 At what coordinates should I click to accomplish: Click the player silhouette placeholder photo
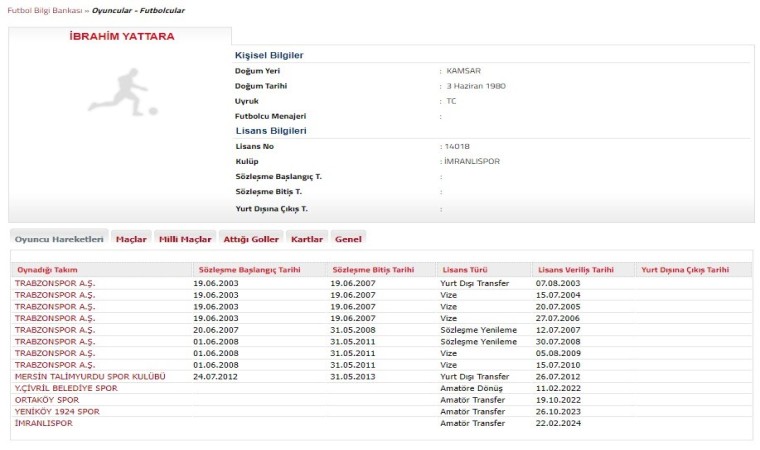tap(120, 91)
